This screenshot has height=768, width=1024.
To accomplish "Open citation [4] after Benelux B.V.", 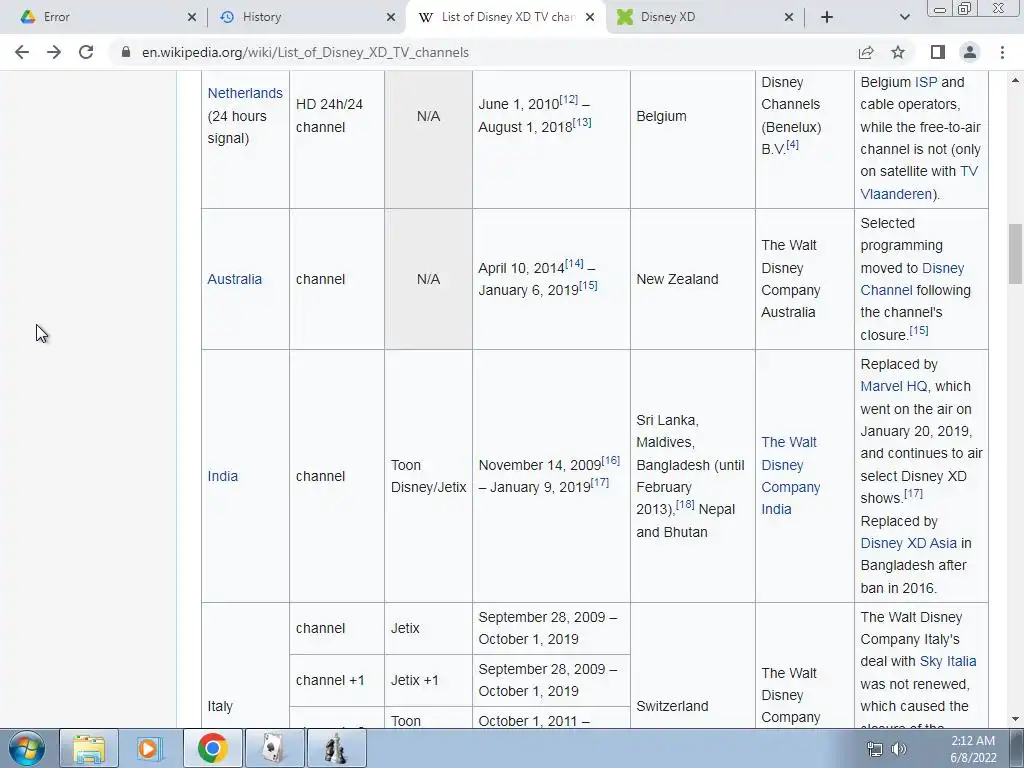I will [792, 144].
